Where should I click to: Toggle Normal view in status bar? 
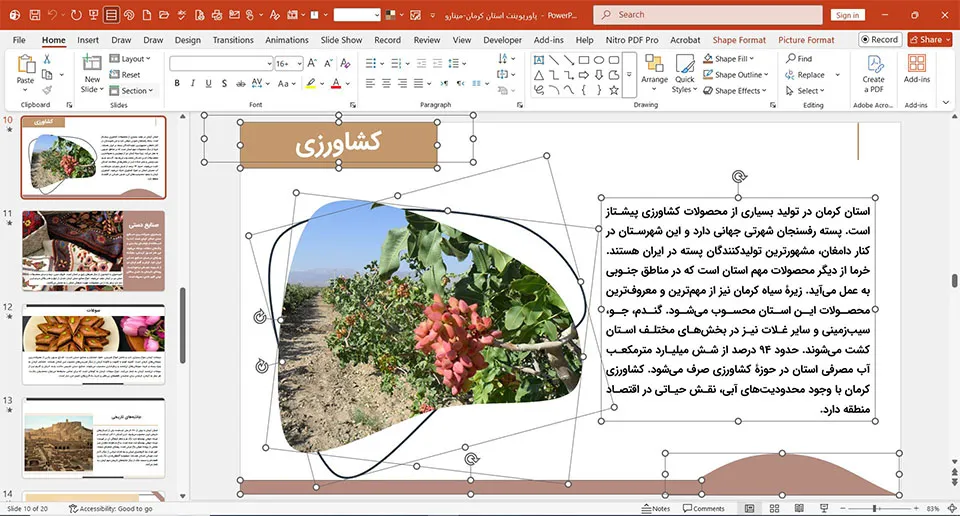(x=749, y=509)
